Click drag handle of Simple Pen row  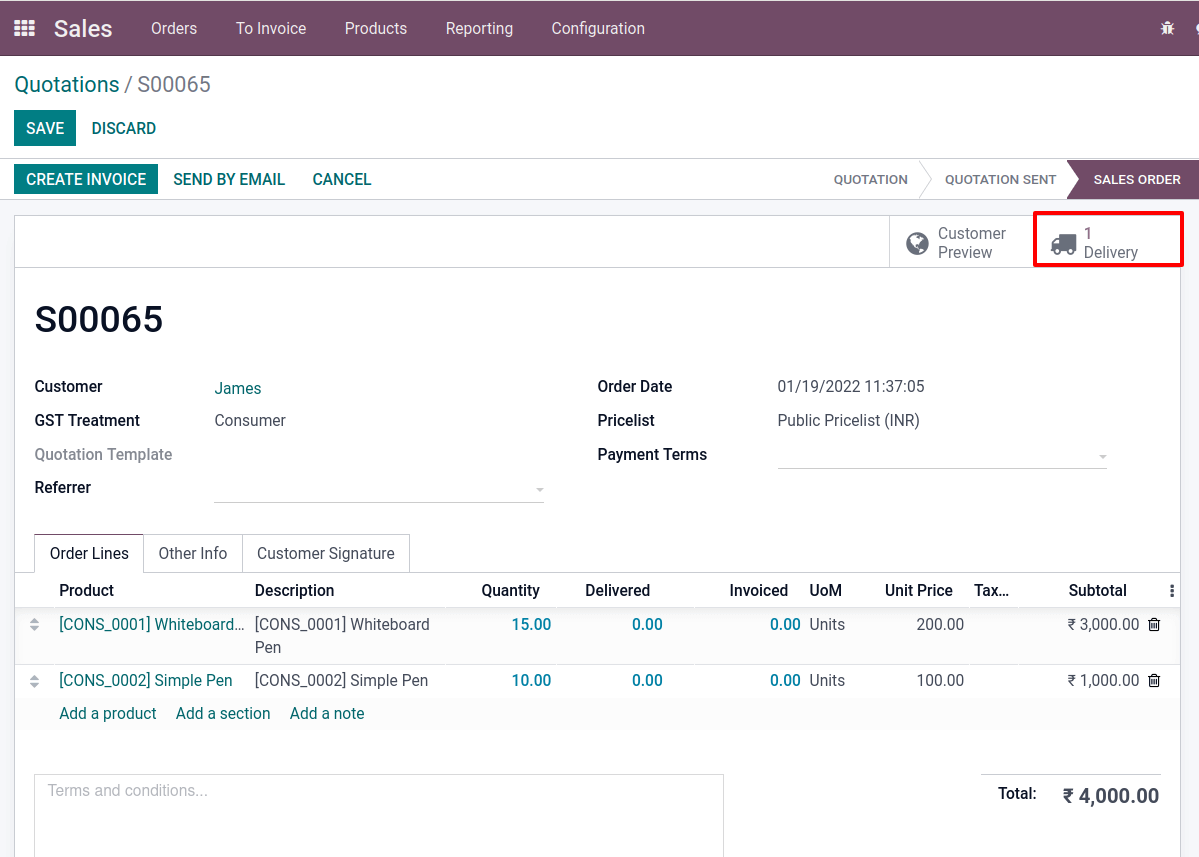click(x=34, y=680)
